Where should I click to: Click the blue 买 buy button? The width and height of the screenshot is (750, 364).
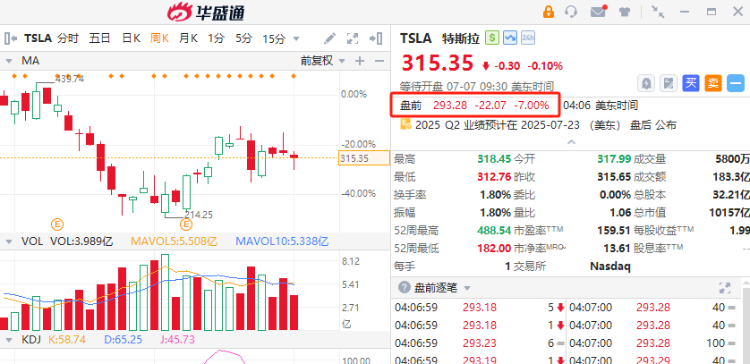point(690,83)
